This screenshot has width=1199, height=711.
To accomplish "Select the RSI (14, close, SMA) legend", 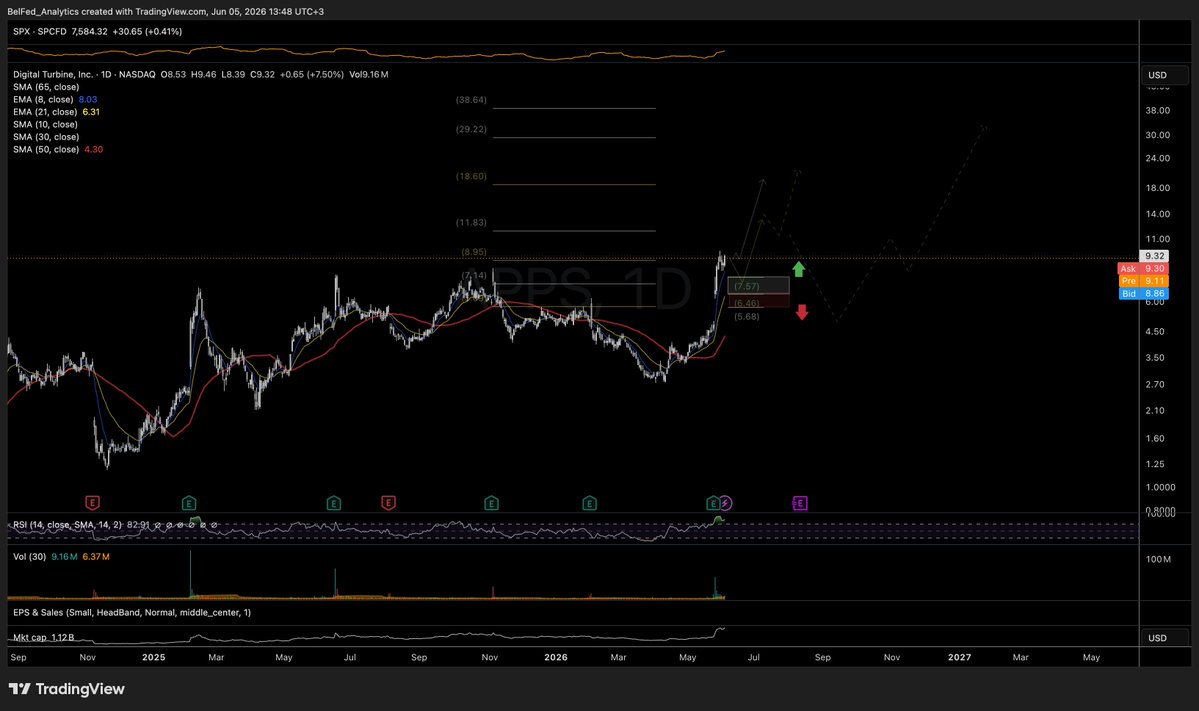I will click(67, 525).
